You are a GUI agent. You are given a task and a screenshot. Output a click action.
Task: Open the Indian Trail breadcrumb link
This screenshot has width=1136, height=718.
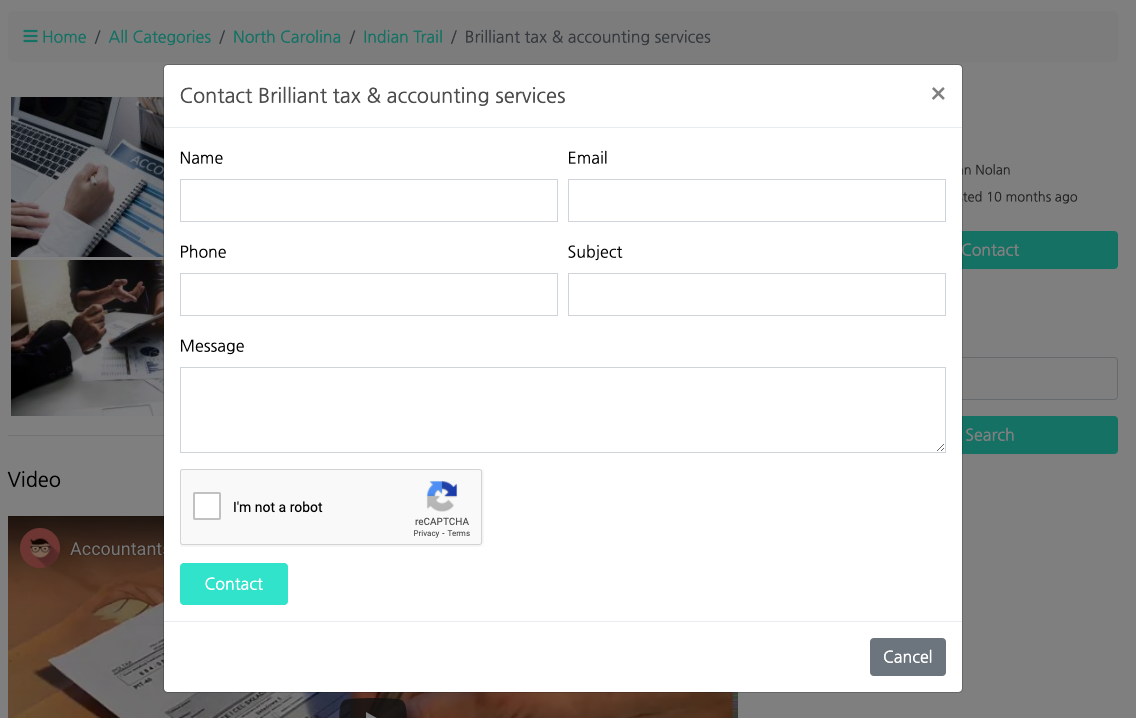pyautogui.click(x=403, y=37)
